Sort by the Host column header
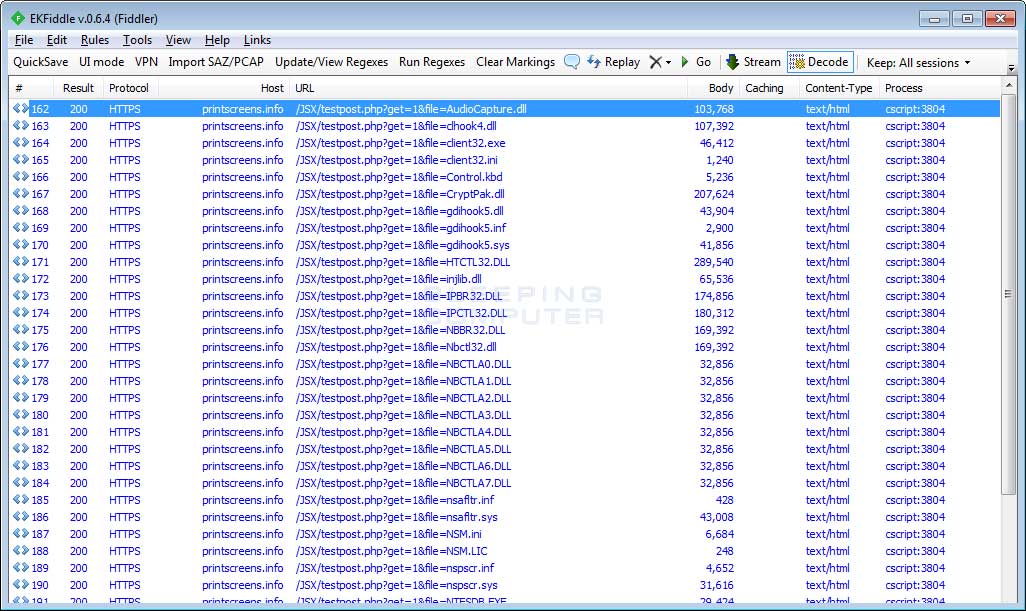 224,88
